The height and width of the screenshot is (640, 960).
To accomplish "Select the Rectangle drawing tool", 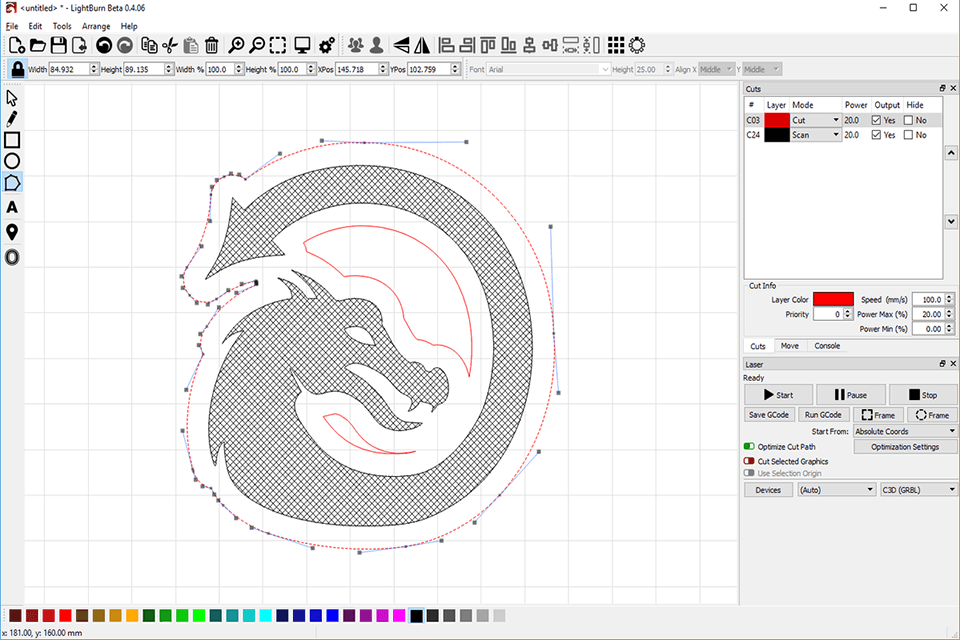I will pos(12,141).
